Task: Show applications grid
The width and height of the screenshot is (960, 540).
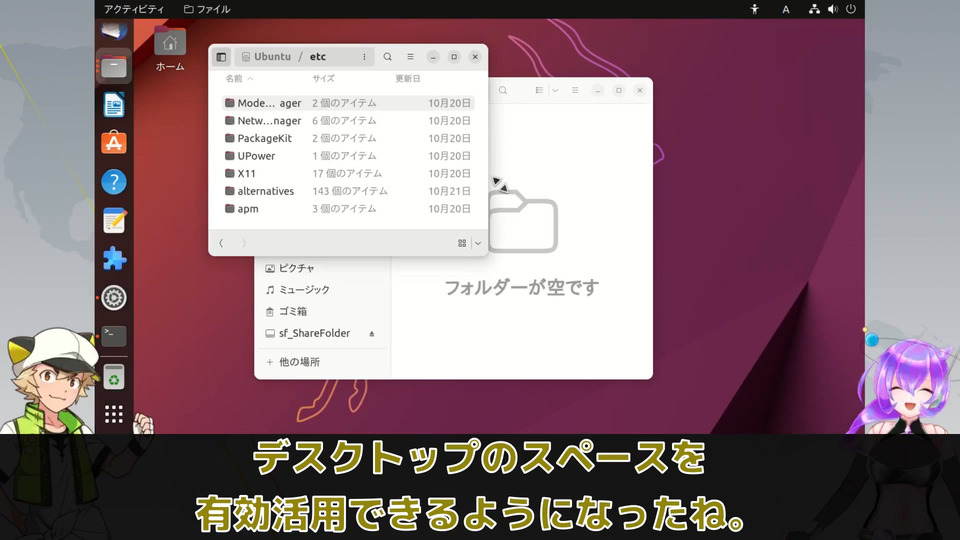Action: coord(114,414)
